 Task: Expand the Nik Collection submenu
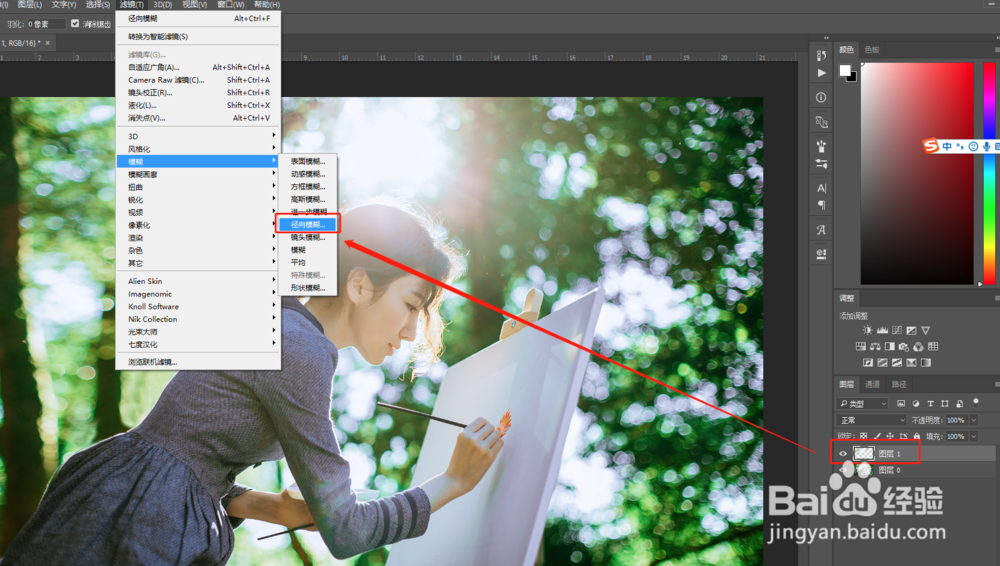198,319
